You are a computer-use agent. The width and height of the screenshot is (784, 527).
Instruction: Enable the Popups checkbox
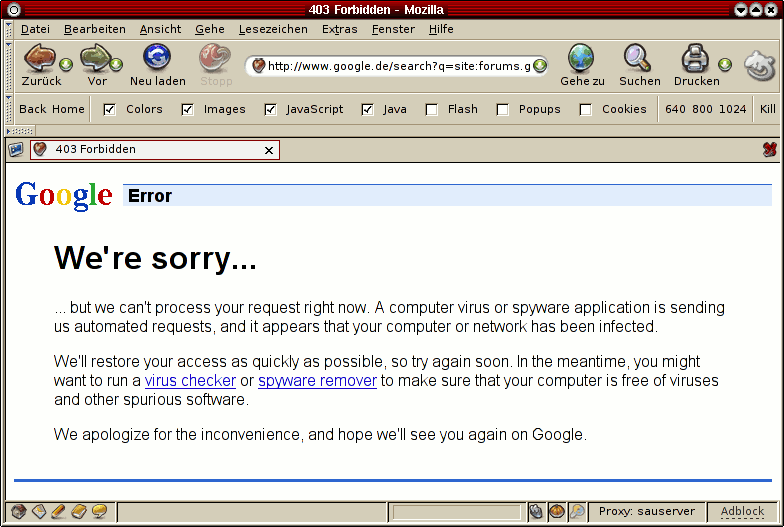click(x=502, y=110)
